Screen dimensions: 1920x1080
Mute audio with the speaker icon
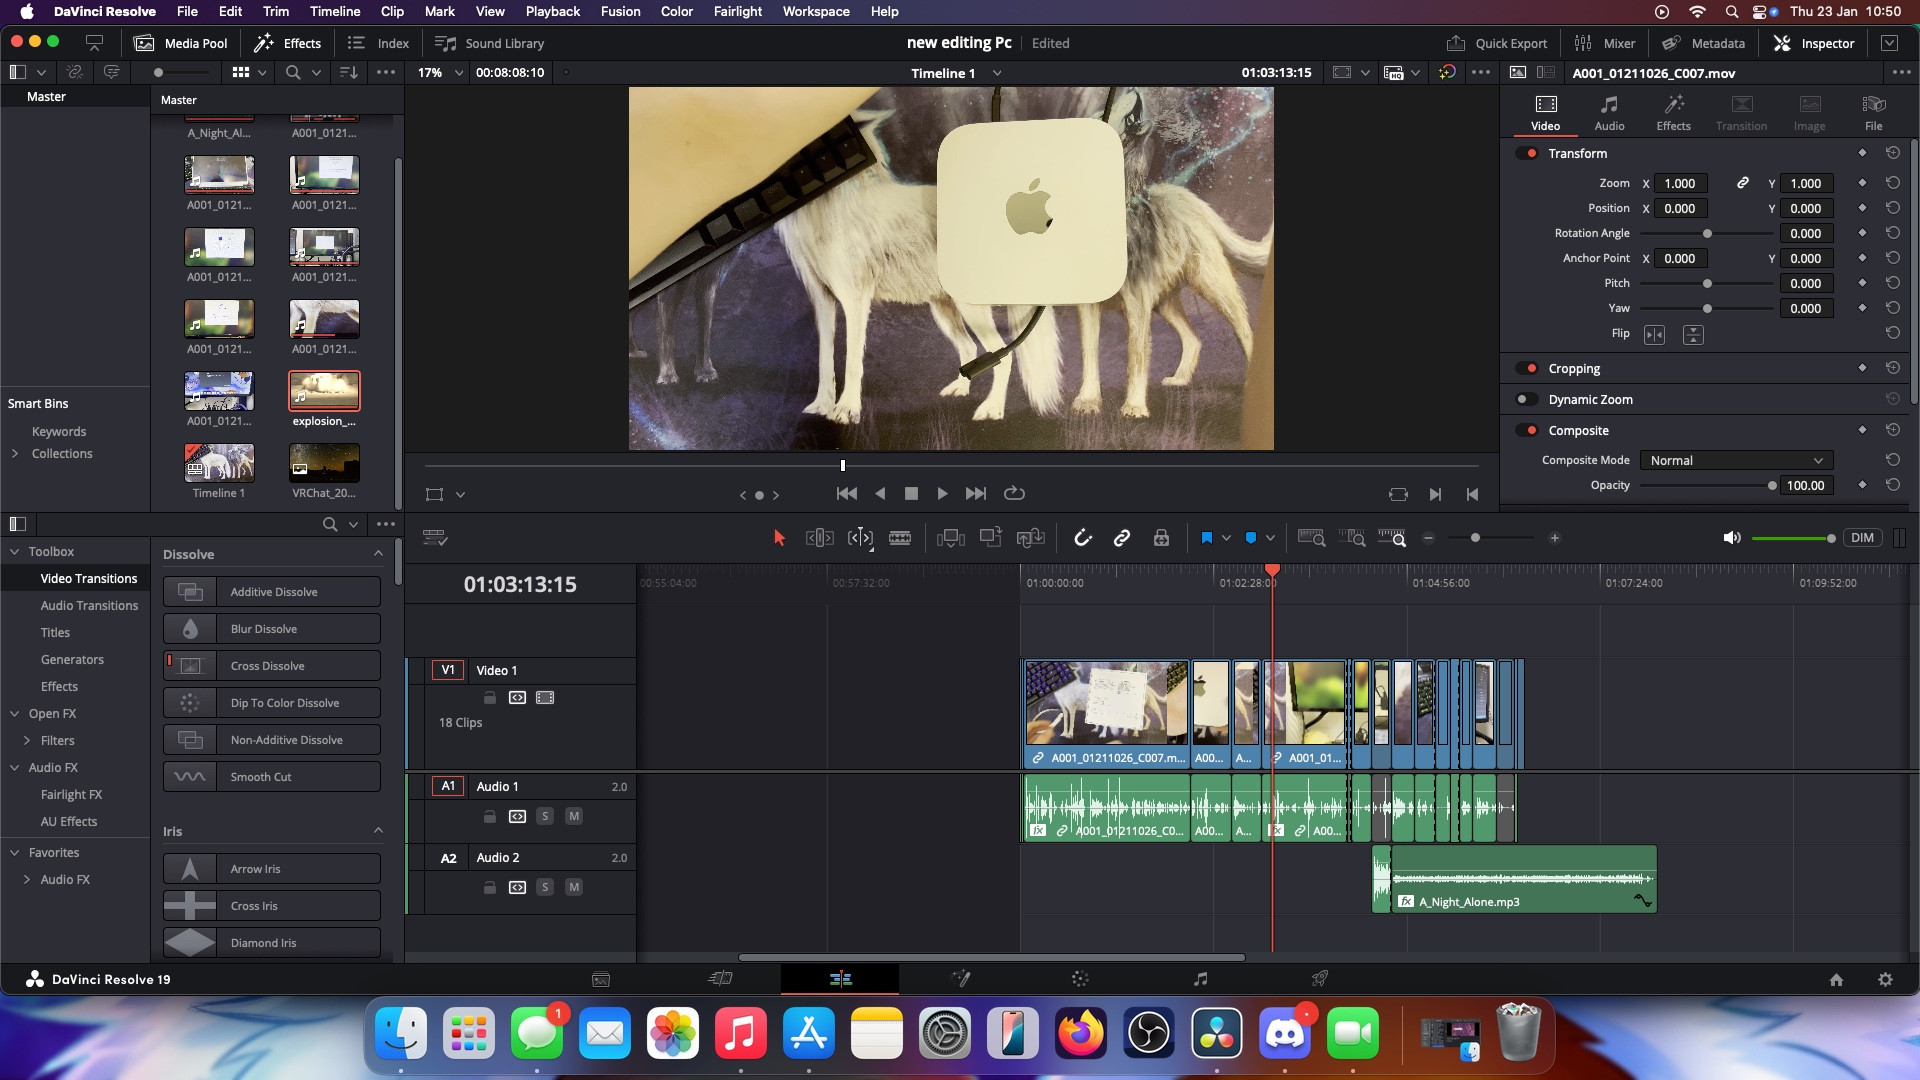click(x=1732, y=538)
